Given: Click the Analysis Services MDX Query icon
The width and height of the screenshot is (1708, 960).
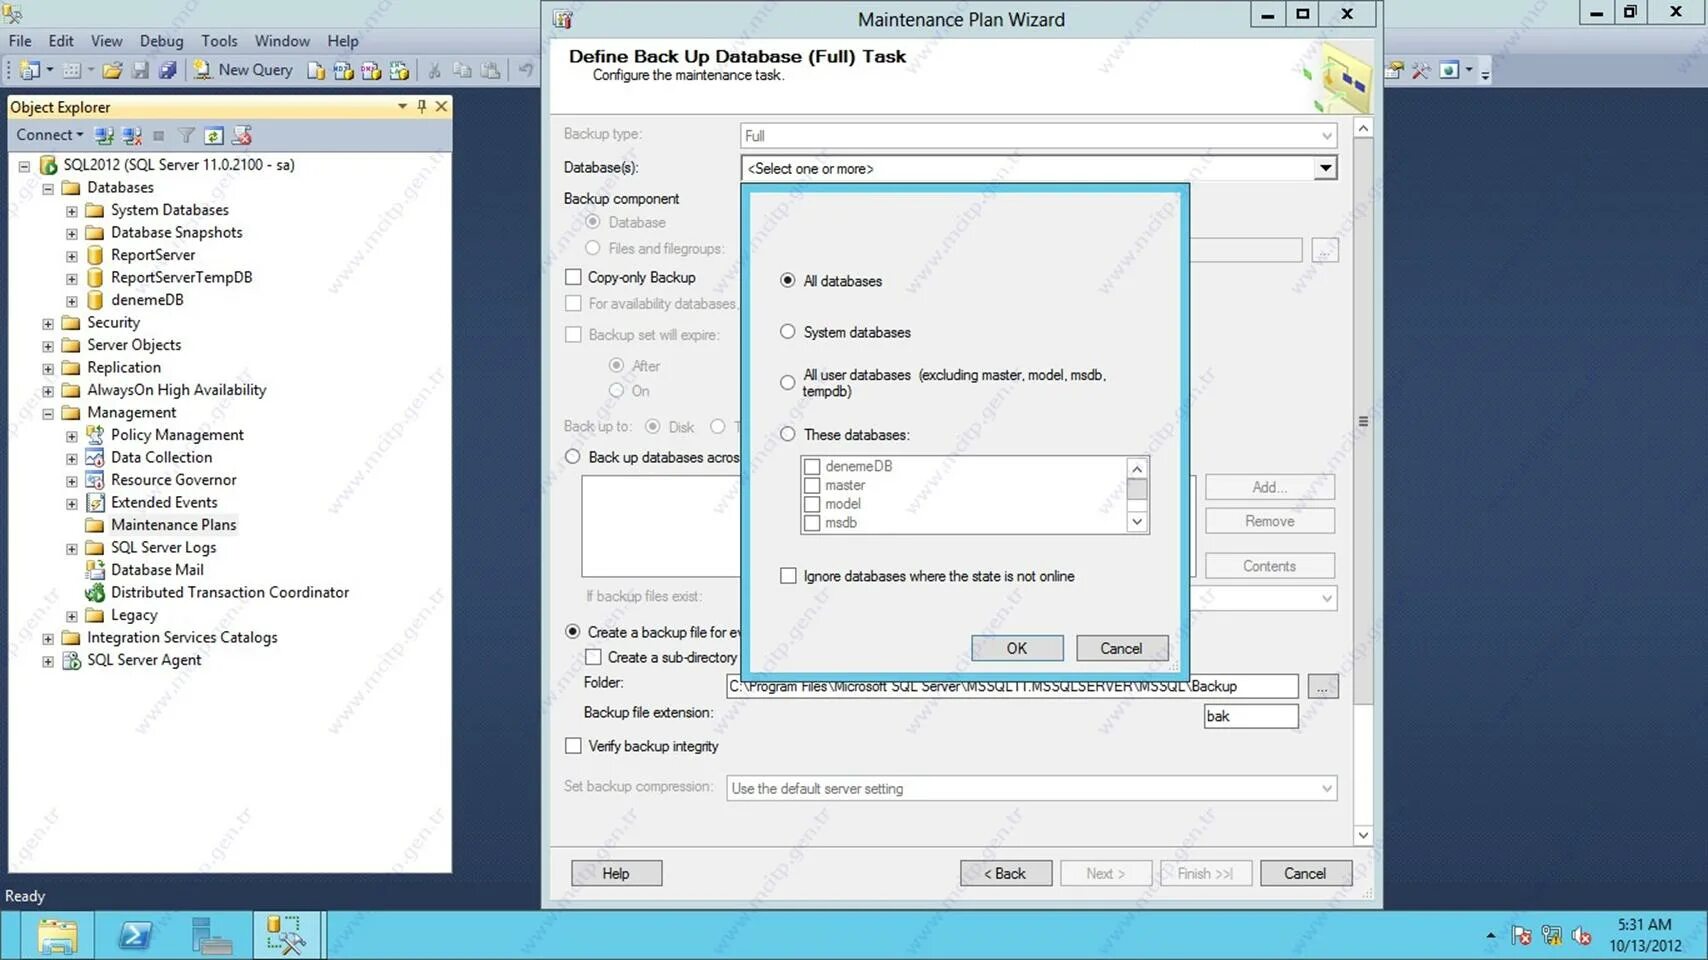Looking at the screenshot, I should [343, 70].
